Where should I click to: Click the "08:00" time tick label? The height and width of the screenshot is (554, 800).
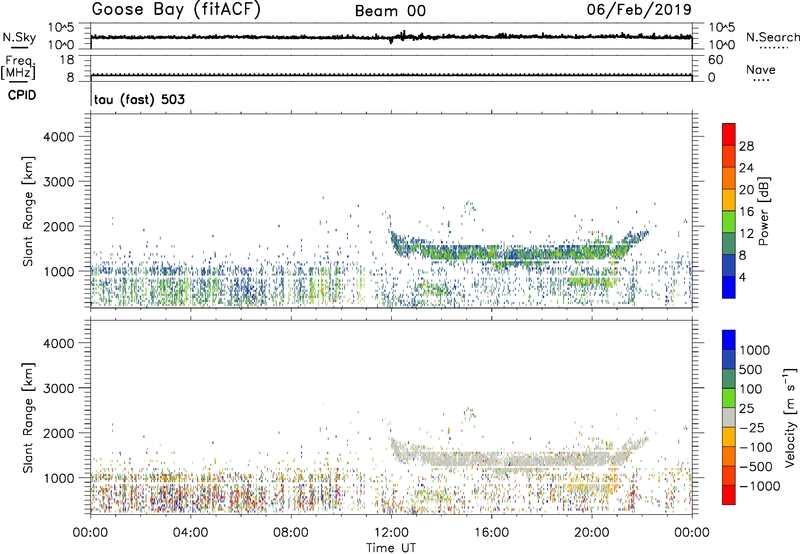tap(291, 533)
